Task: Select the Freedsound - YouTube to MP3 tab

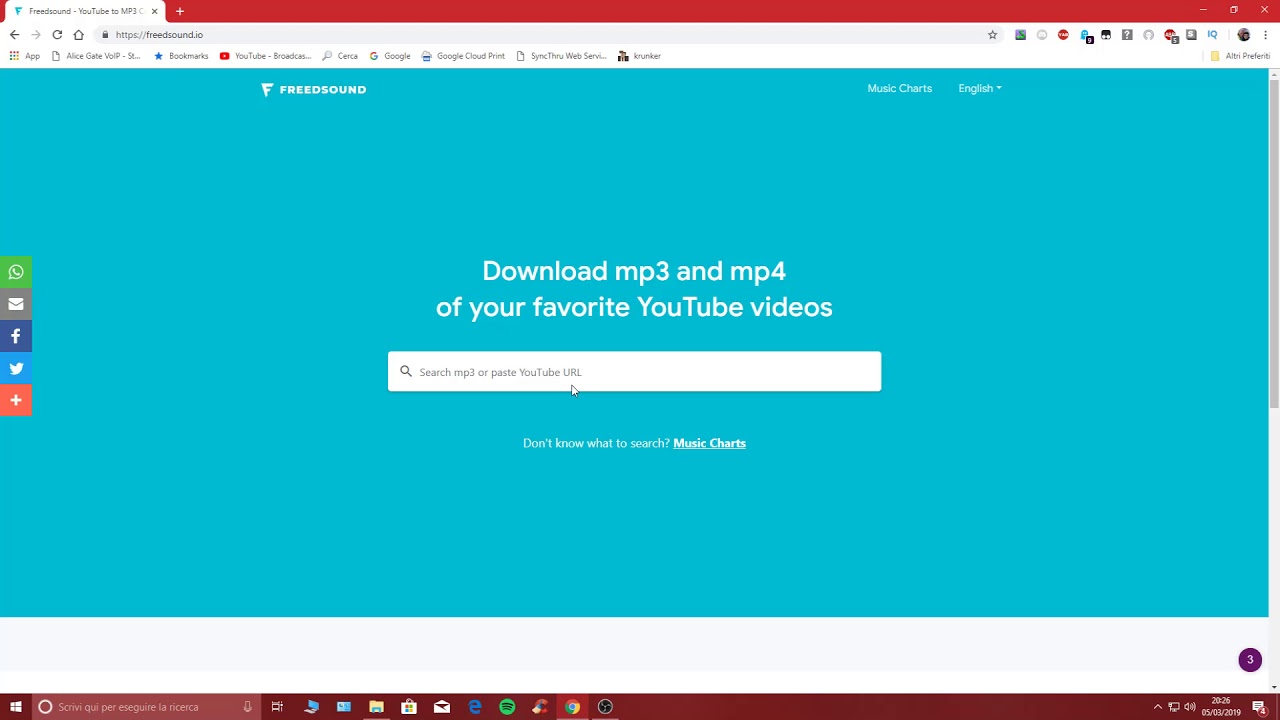Action: 86,11
